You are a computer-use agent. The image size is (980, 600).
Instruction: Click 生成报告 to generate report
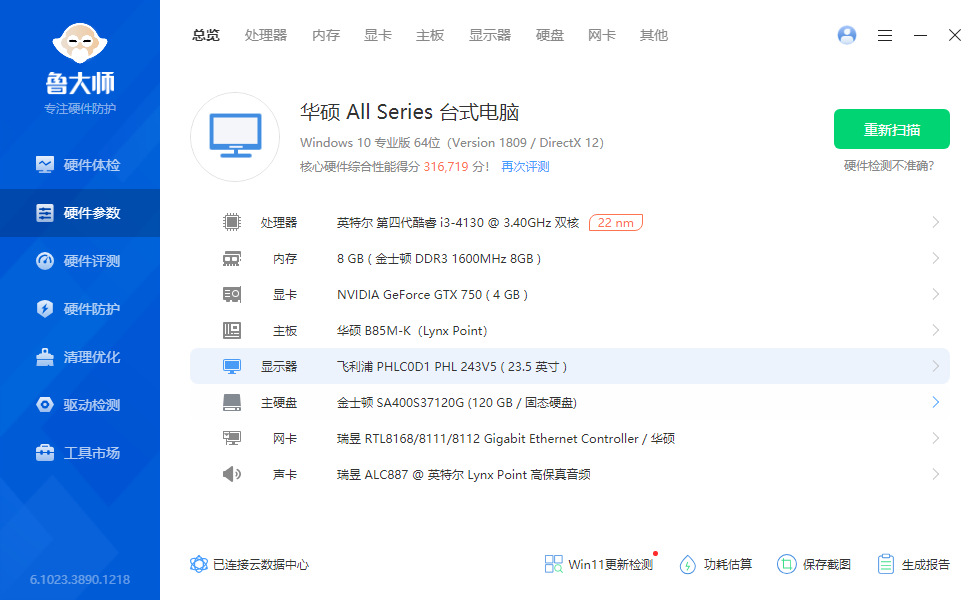pyautogui.click(x=913, y=564)
